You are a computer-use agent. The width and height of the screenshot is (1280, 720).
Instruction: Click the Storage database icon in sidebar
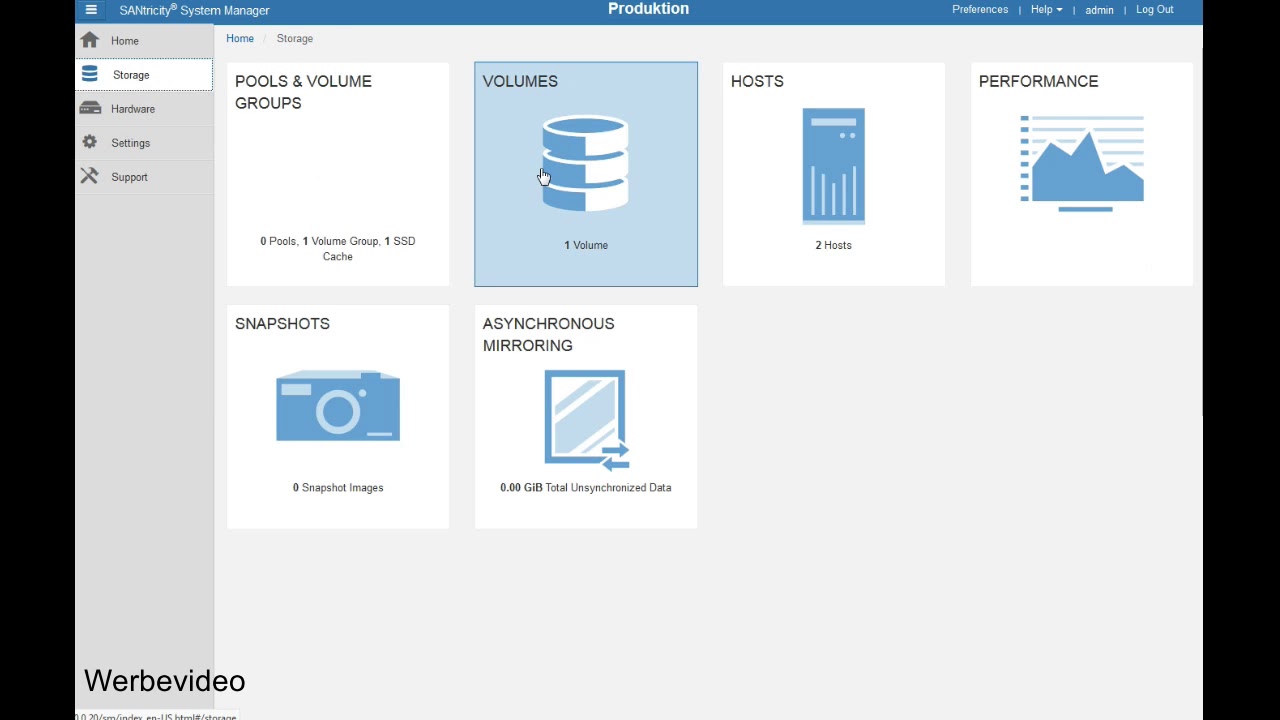(x=90, y=74)
